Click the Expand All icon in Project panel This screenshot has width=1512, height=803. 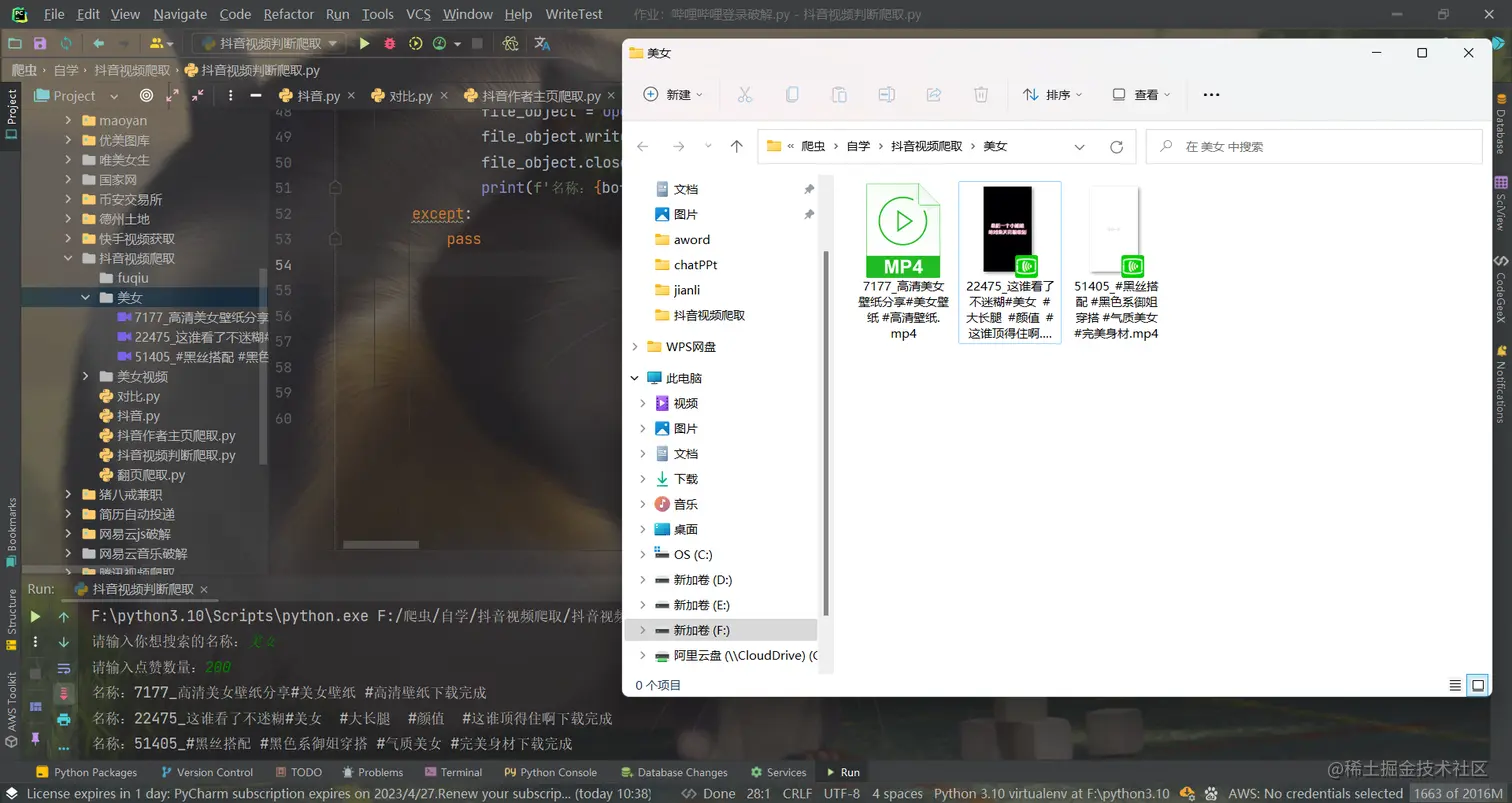pyautogui.click(x=173, y=96)
